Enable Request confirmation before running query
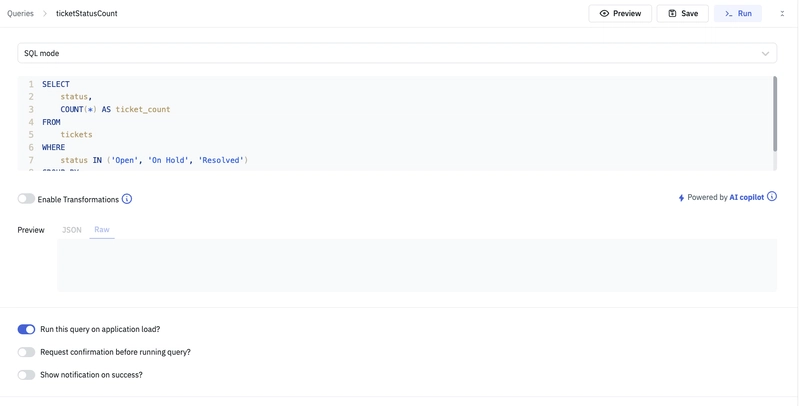This screenshot has width=800, height=406. click(x=26, y=352)
